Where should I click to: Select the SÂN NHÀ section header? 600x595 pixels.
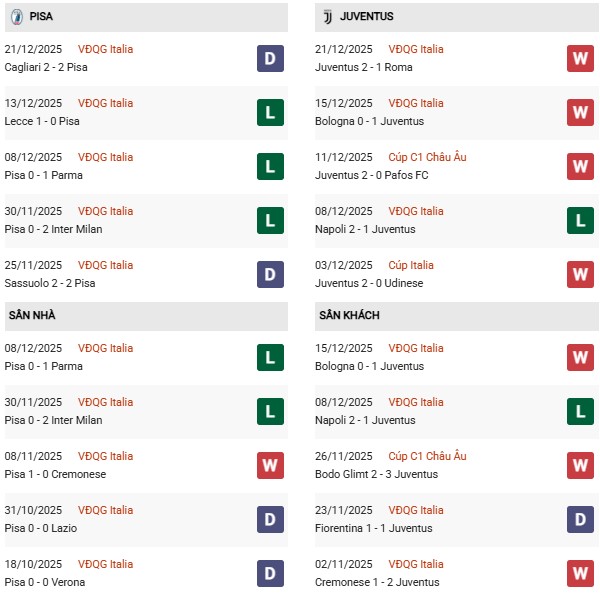[33, 316]
